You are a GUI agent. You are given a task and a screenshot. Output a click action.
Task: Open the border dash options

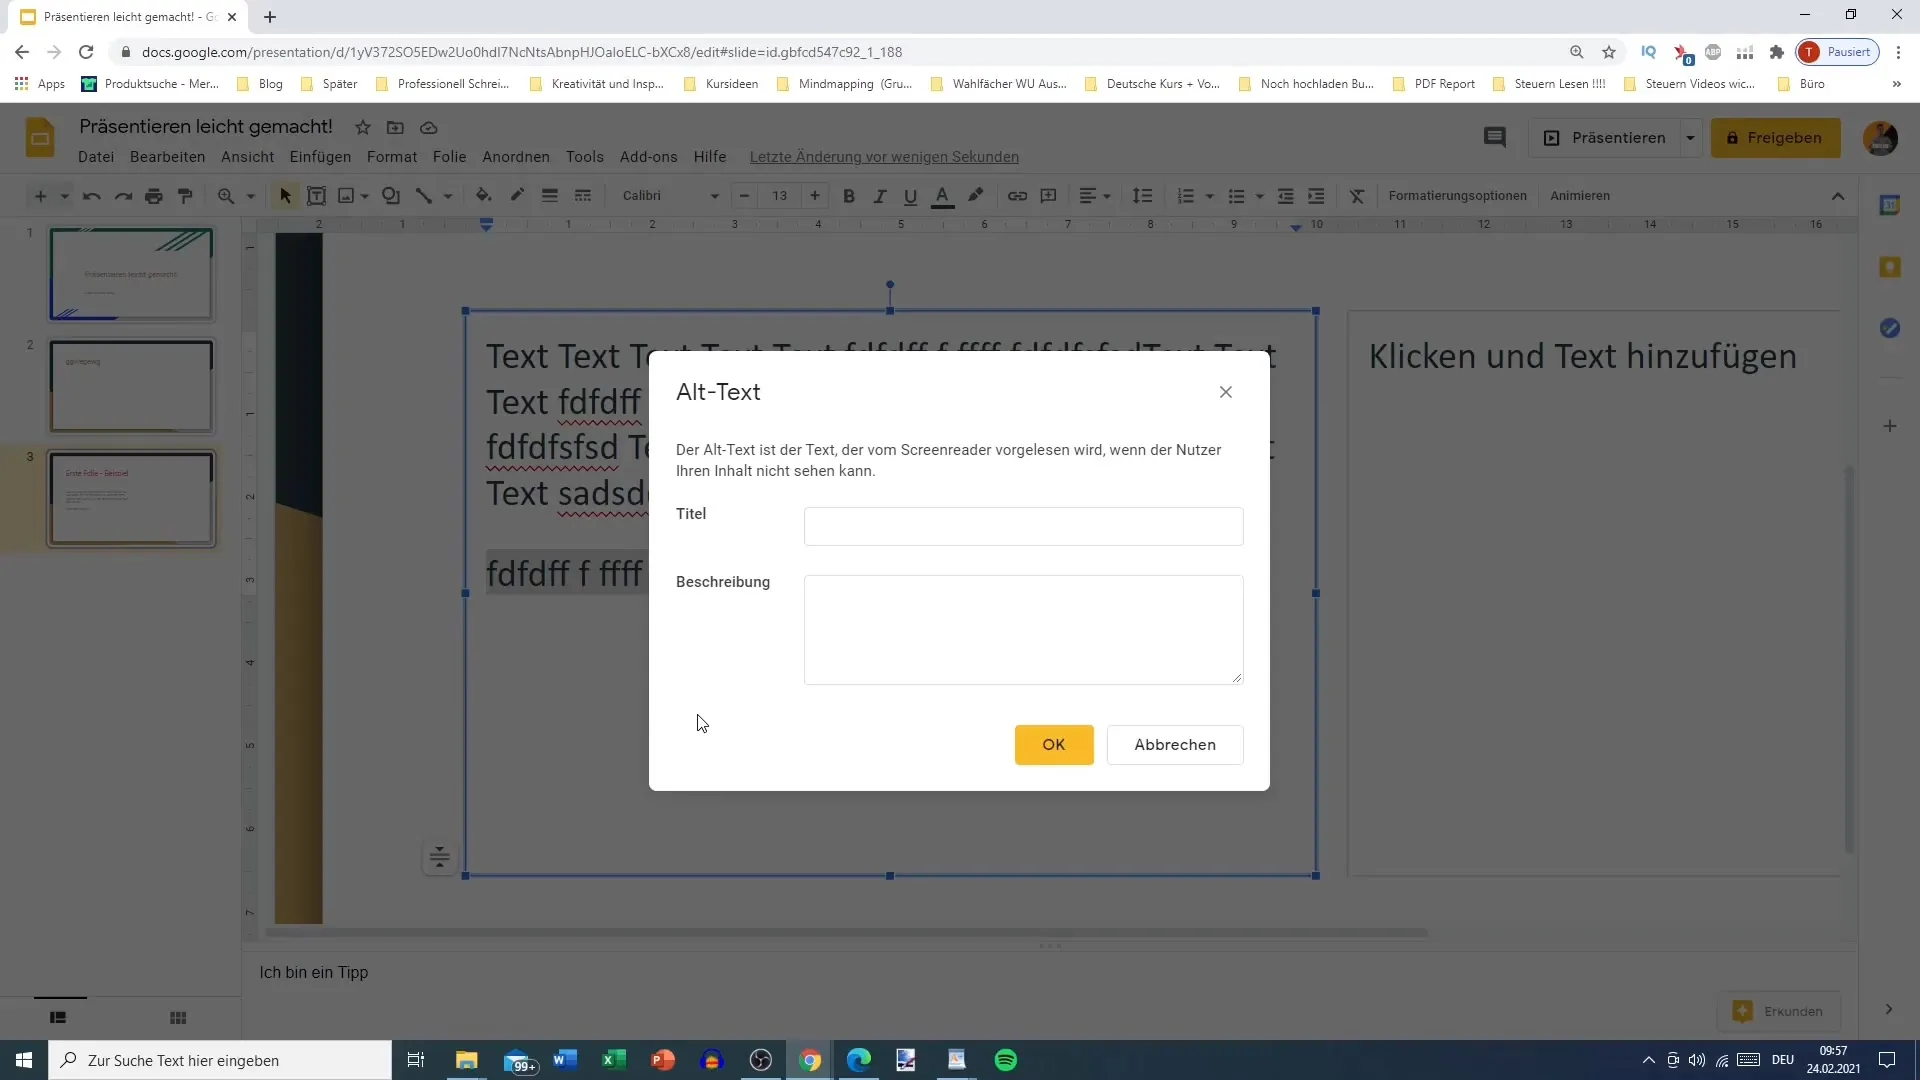click(583, 196)
